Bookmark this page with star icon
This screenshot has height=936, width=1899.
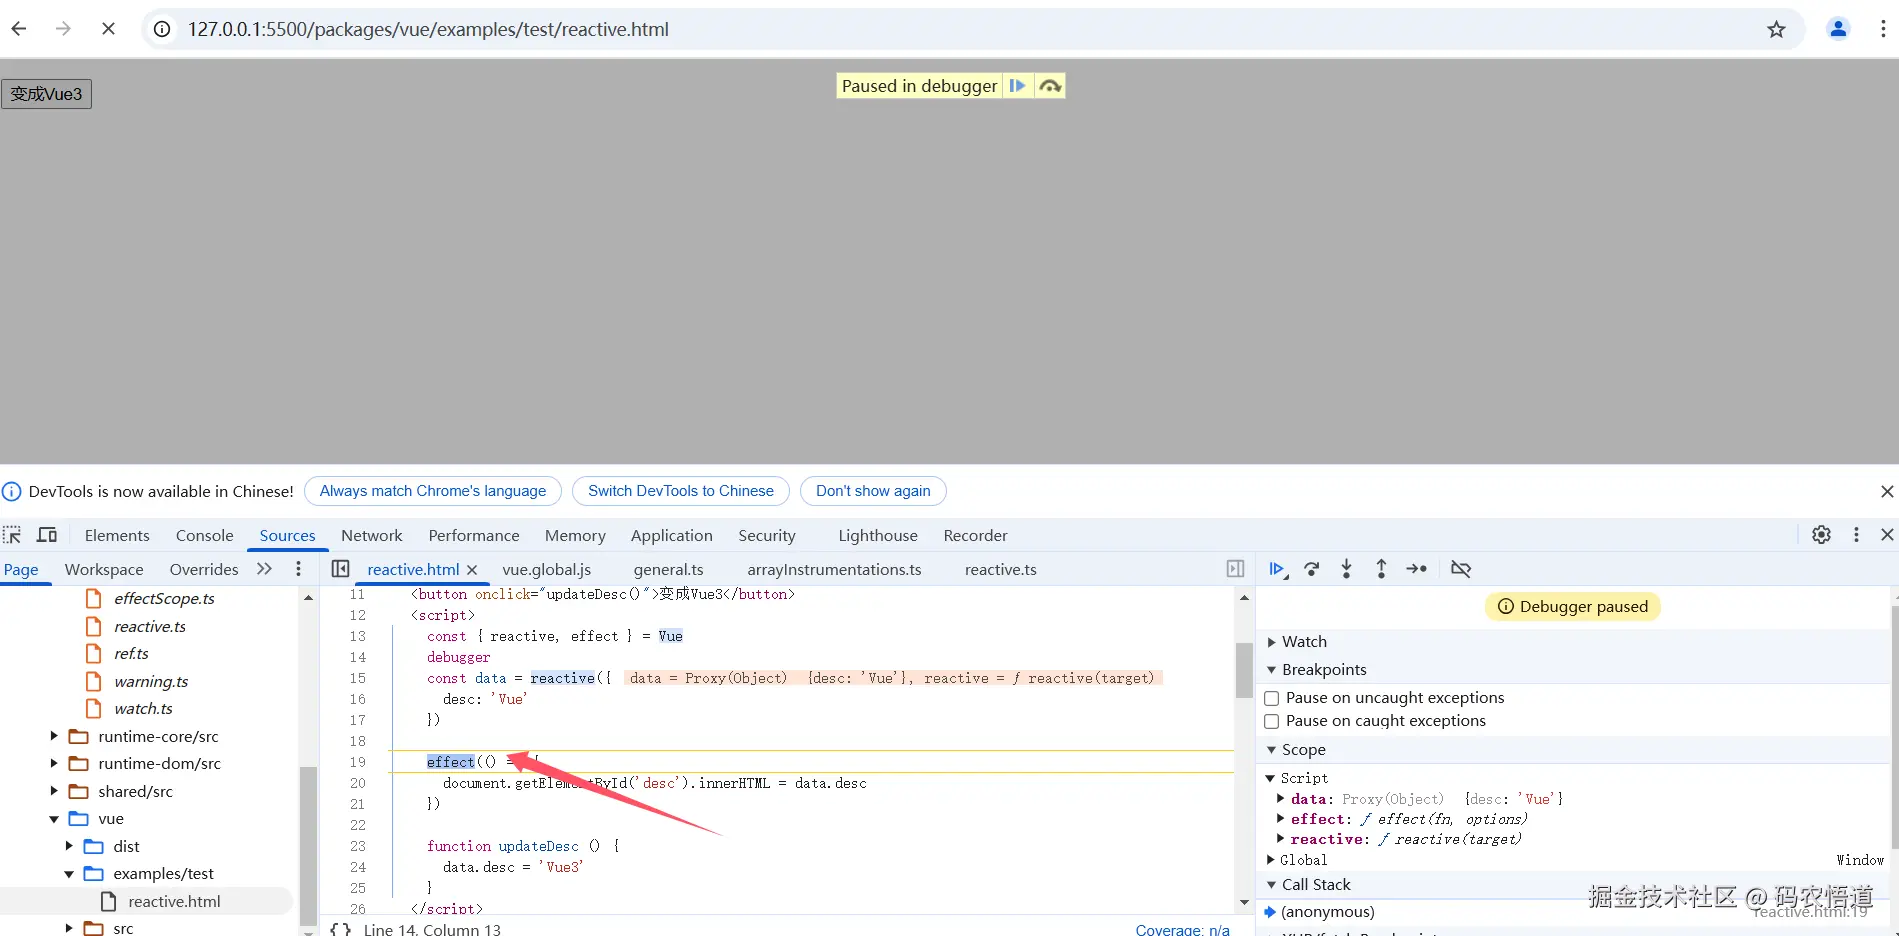(x=1776, y=29)
